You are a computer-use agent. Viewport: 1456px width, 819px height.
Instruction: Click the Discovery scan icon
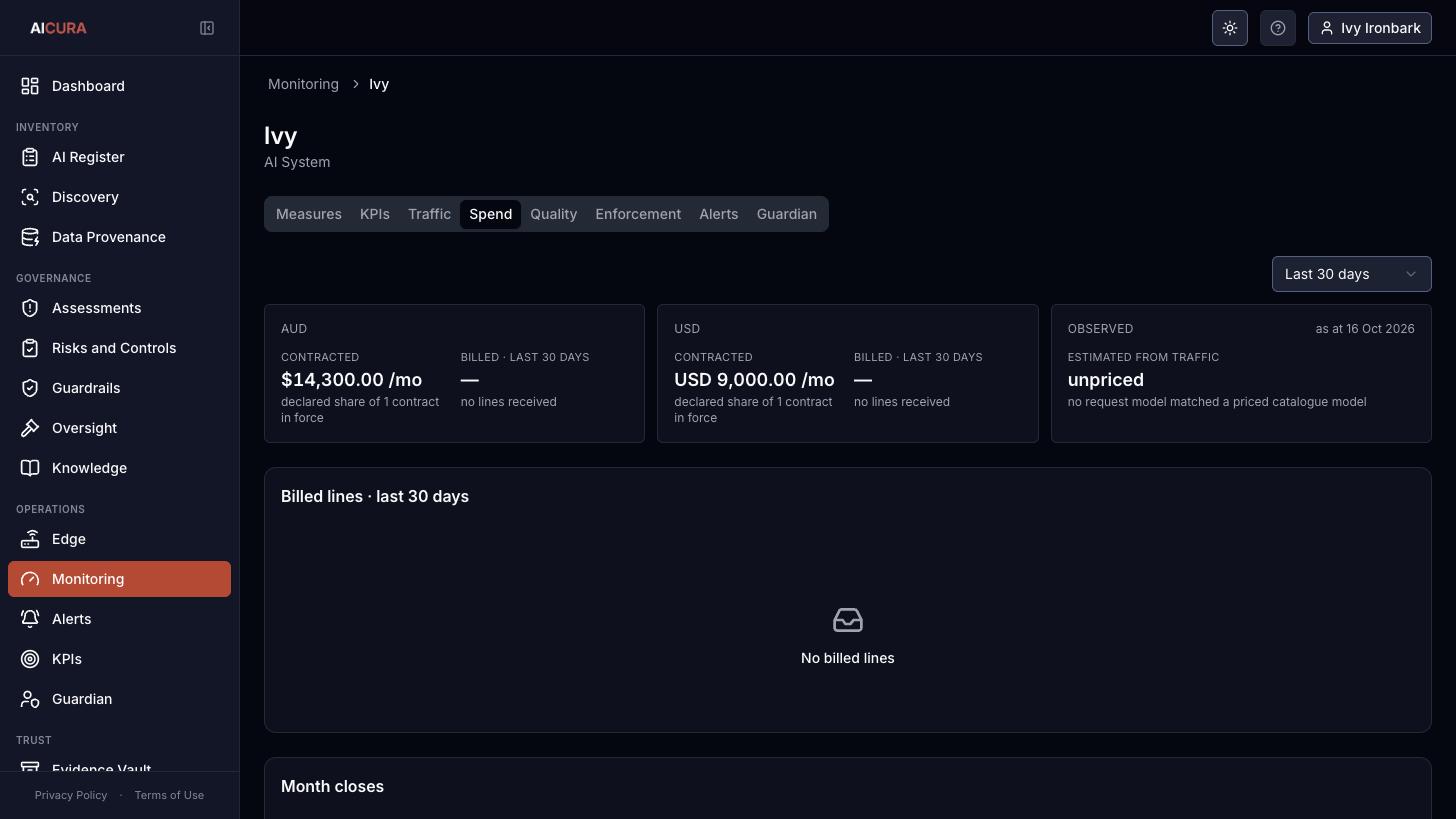tap(30, 197)
